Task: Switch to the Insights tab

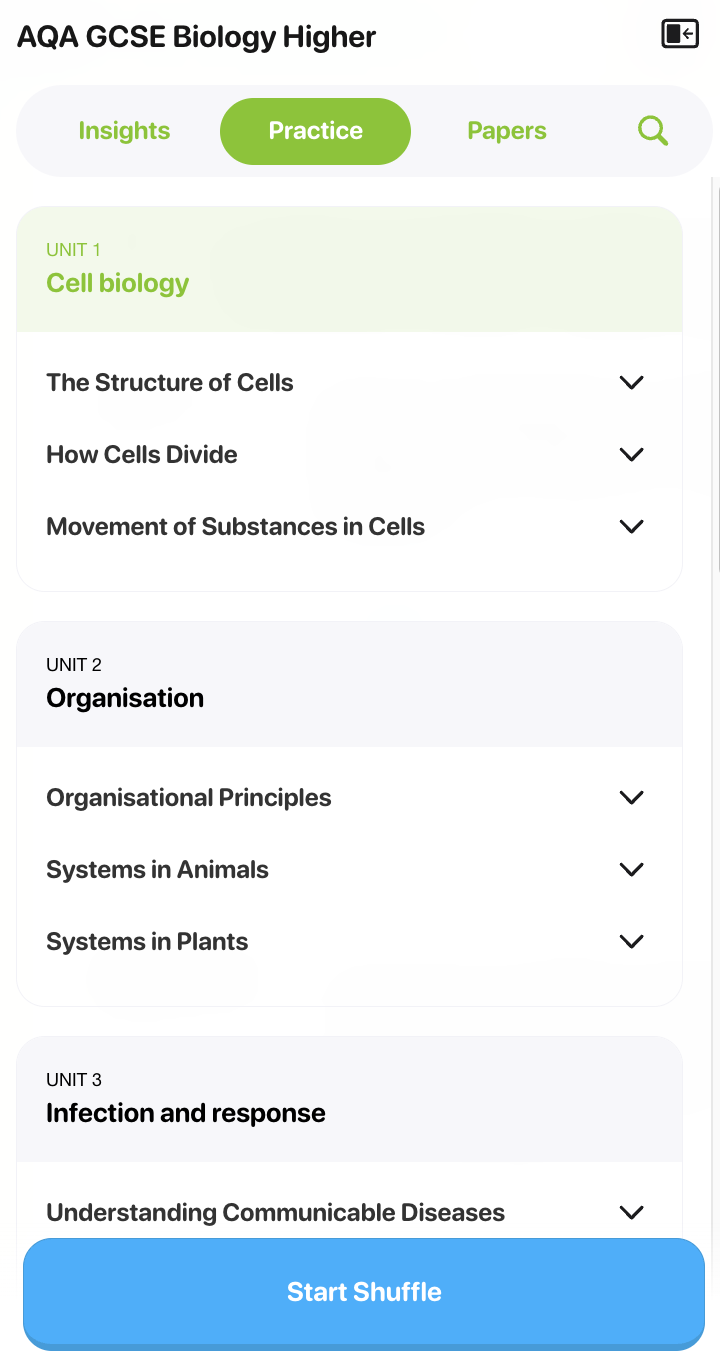Action: pyautogui.click(x=124, y=131)
